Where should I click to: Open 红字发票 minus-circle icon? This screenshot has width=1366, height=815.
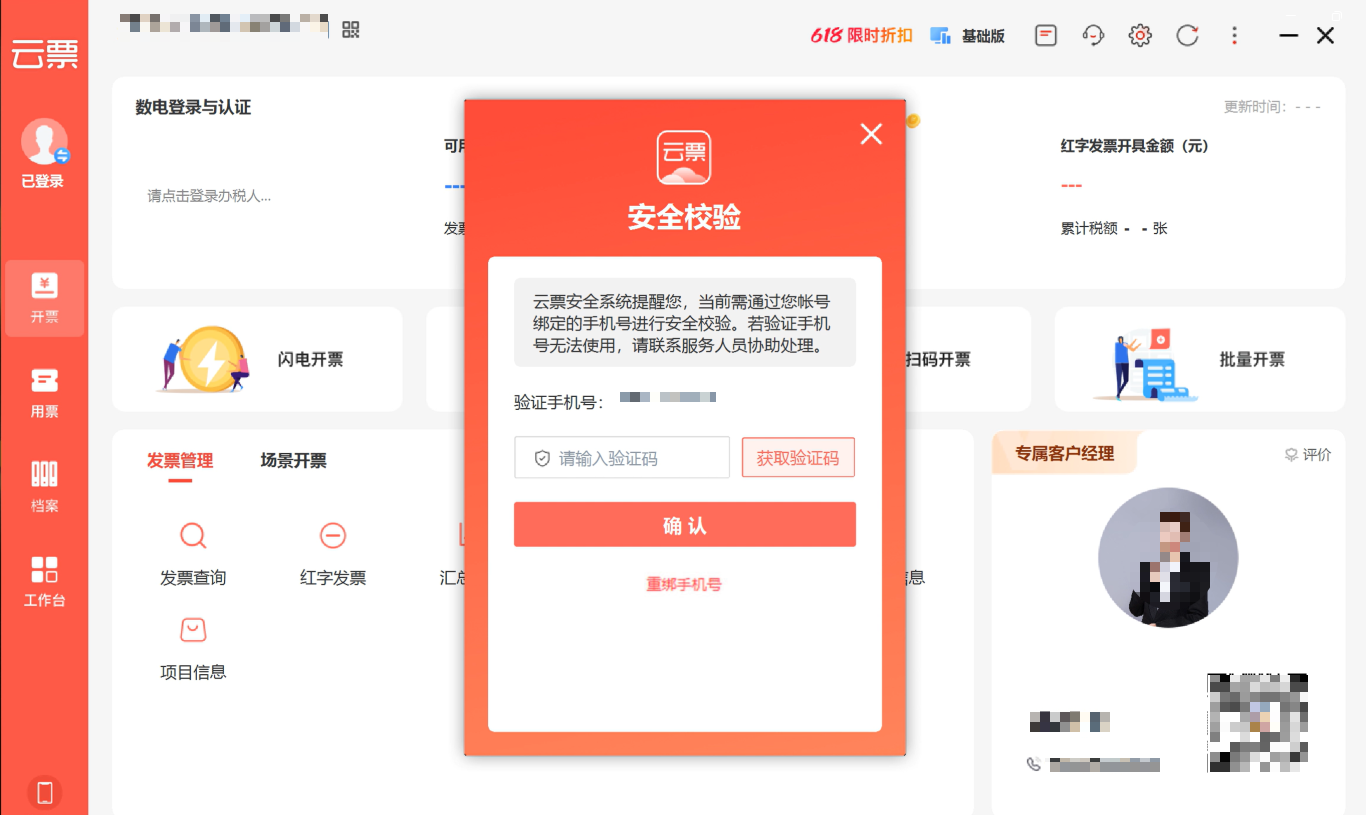coord(333,536)
